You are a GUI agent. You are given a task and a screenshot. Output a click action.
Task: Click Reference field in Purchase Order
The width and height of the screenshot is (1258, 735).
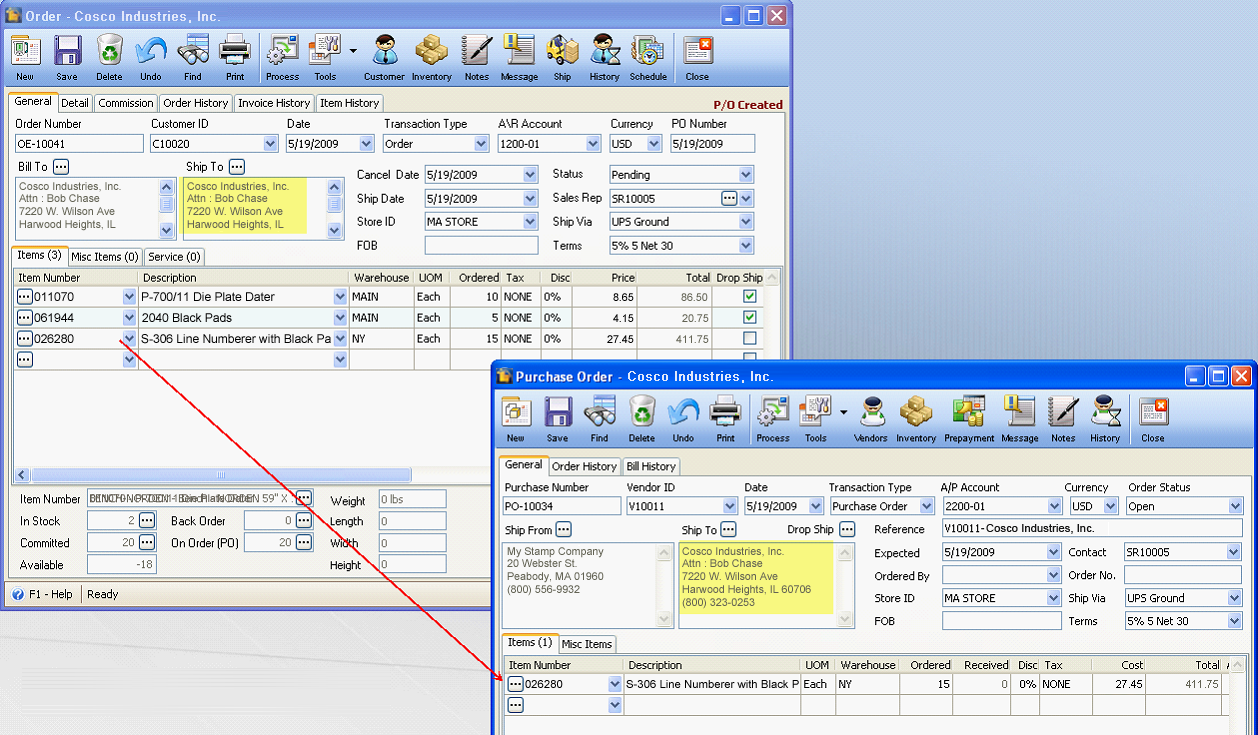point(1092,529)
